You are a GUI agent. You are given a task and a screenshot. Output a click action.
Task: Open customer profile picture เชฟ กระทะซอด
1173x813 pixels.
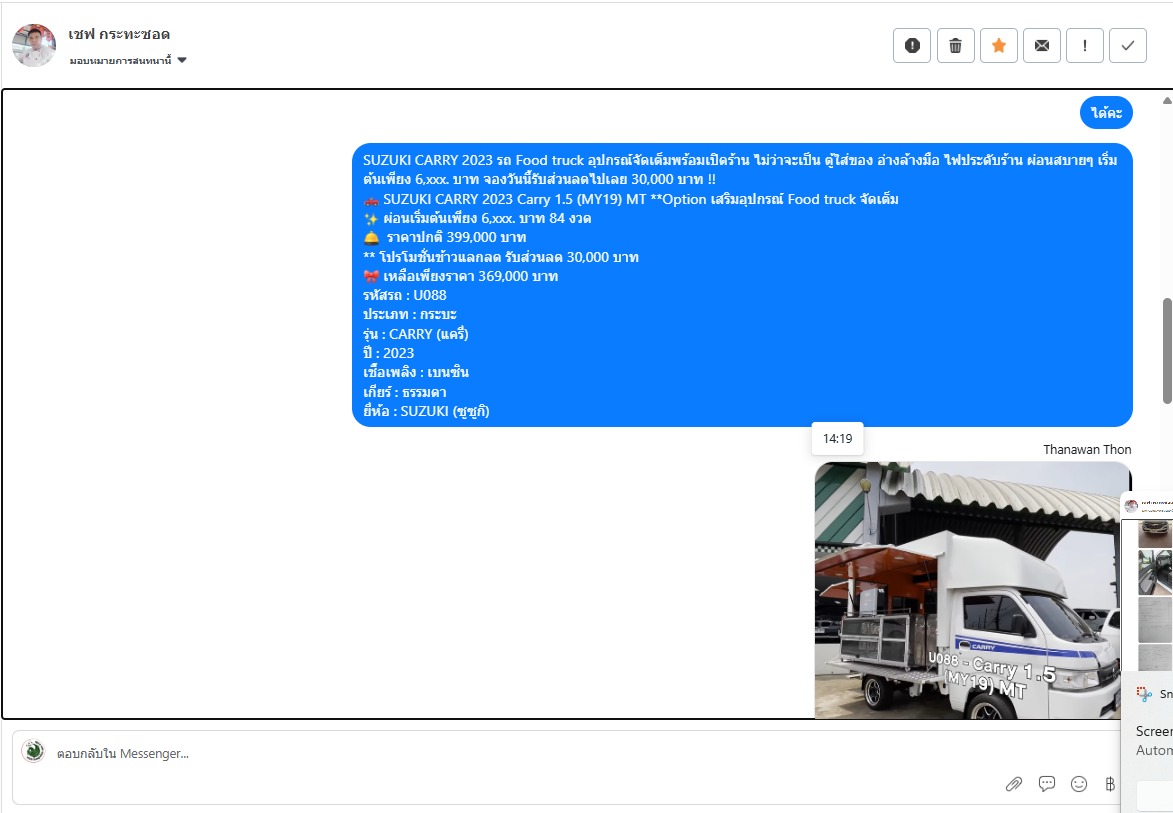34,46
